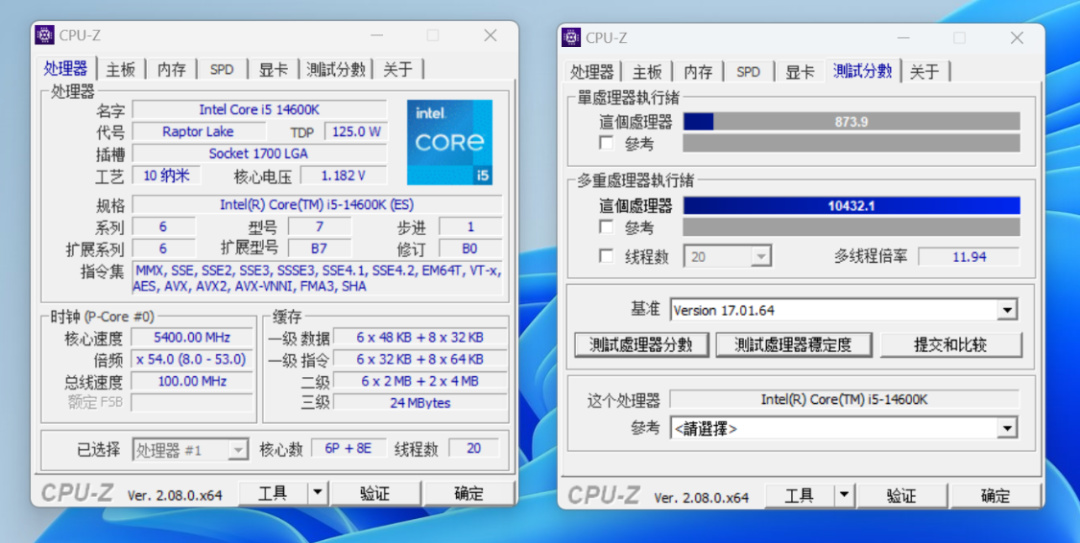This screenshot has width=1080, height=543.
Task: Select 測試分數 tab in right window
Action: [862, 70]
